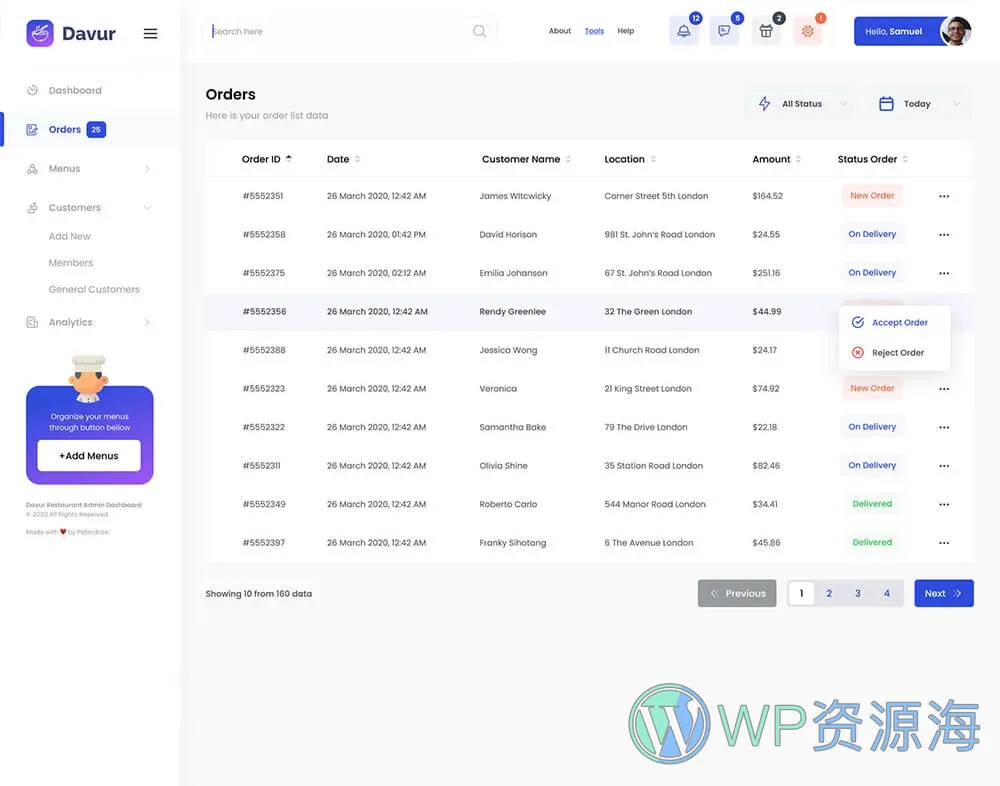Viewport: 1000px width, 786px height.
Task: Click the gift box icon in the header
Action: tap(766, 31)
